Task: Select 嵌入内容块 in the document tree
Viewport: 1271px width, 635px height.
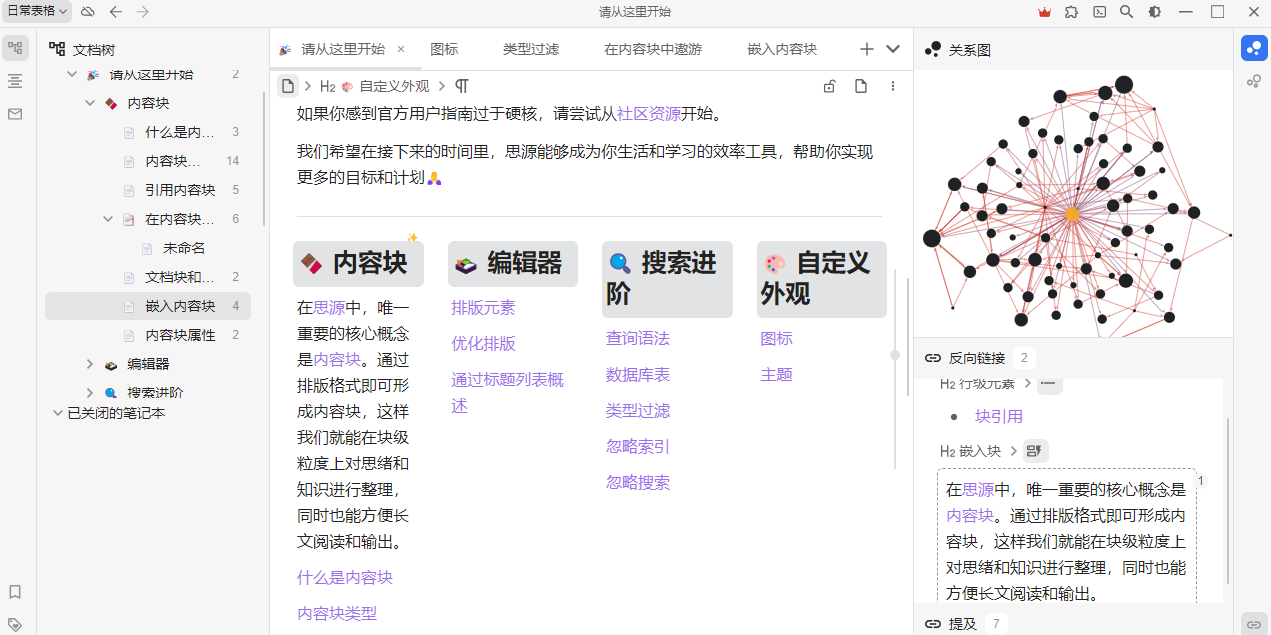Action: pos(148,306)
